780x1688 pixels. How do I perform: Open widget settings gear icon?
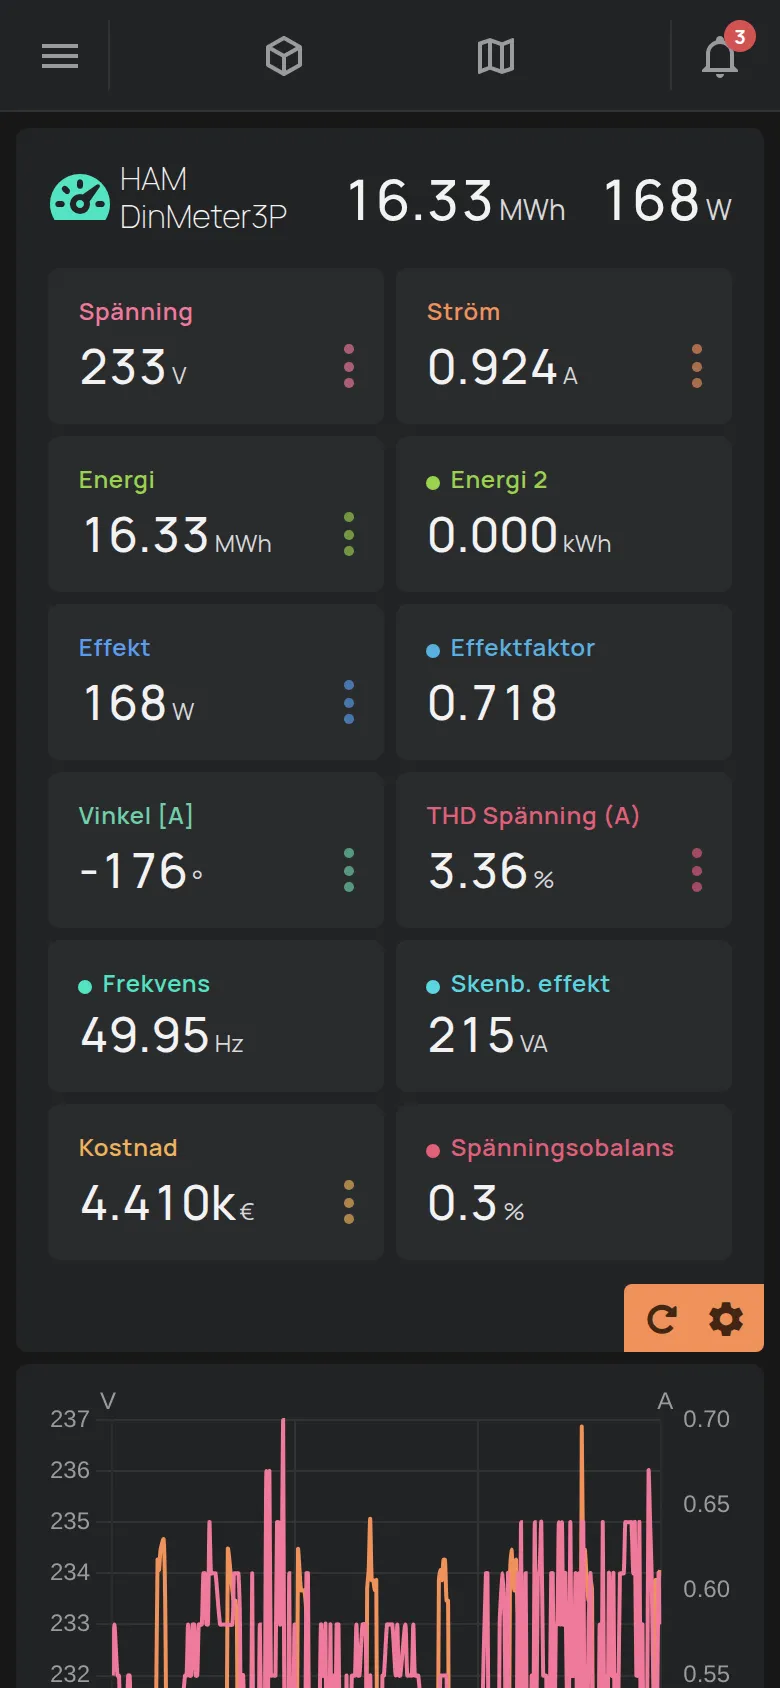[726, 1319]
